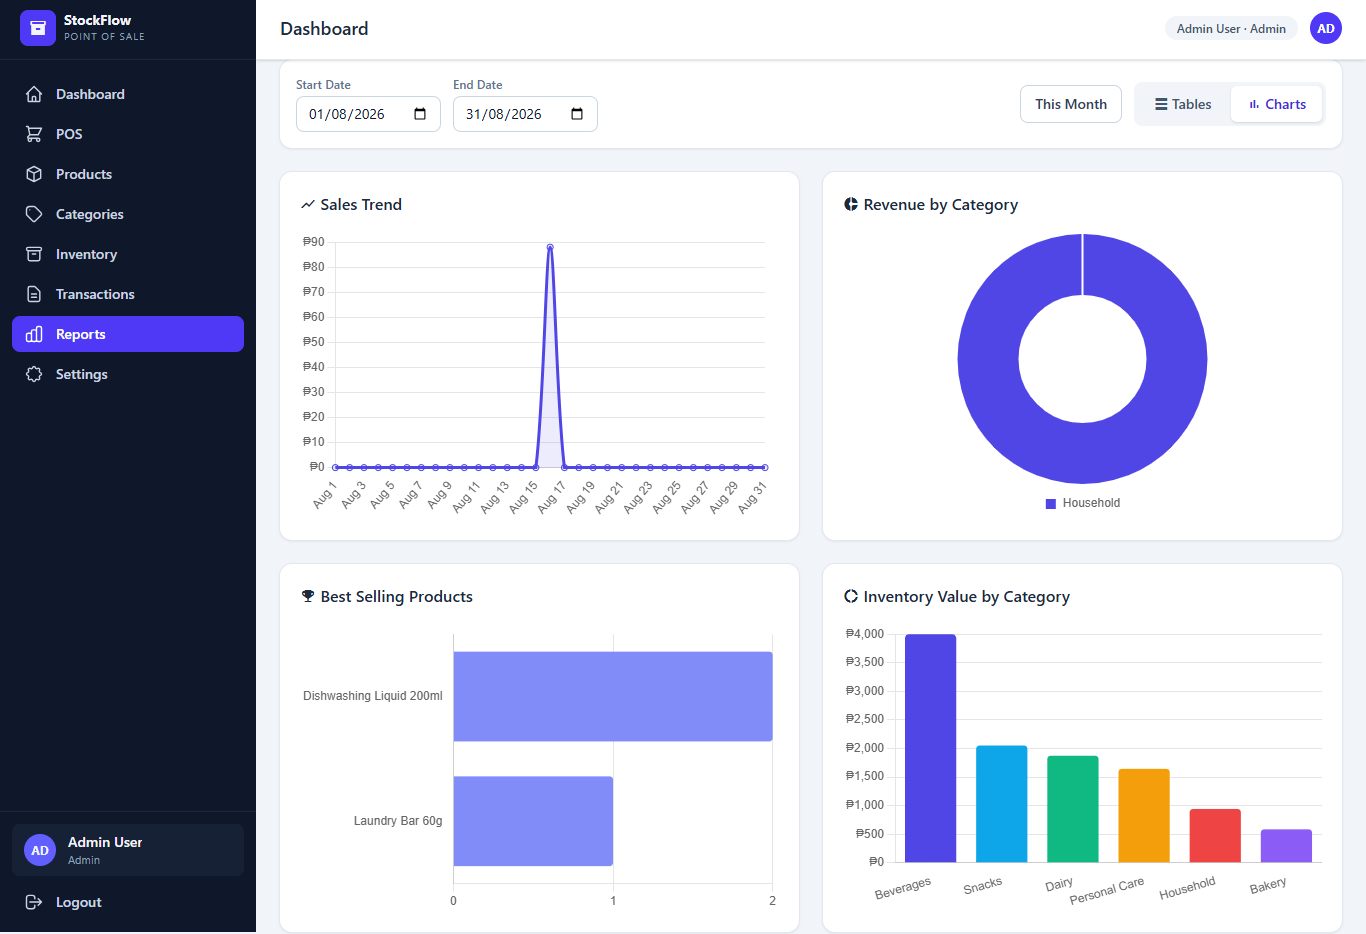This screenshot has width=1366, height=934.
Task: Click the Logout arrow icon
Action: (34, 902)
